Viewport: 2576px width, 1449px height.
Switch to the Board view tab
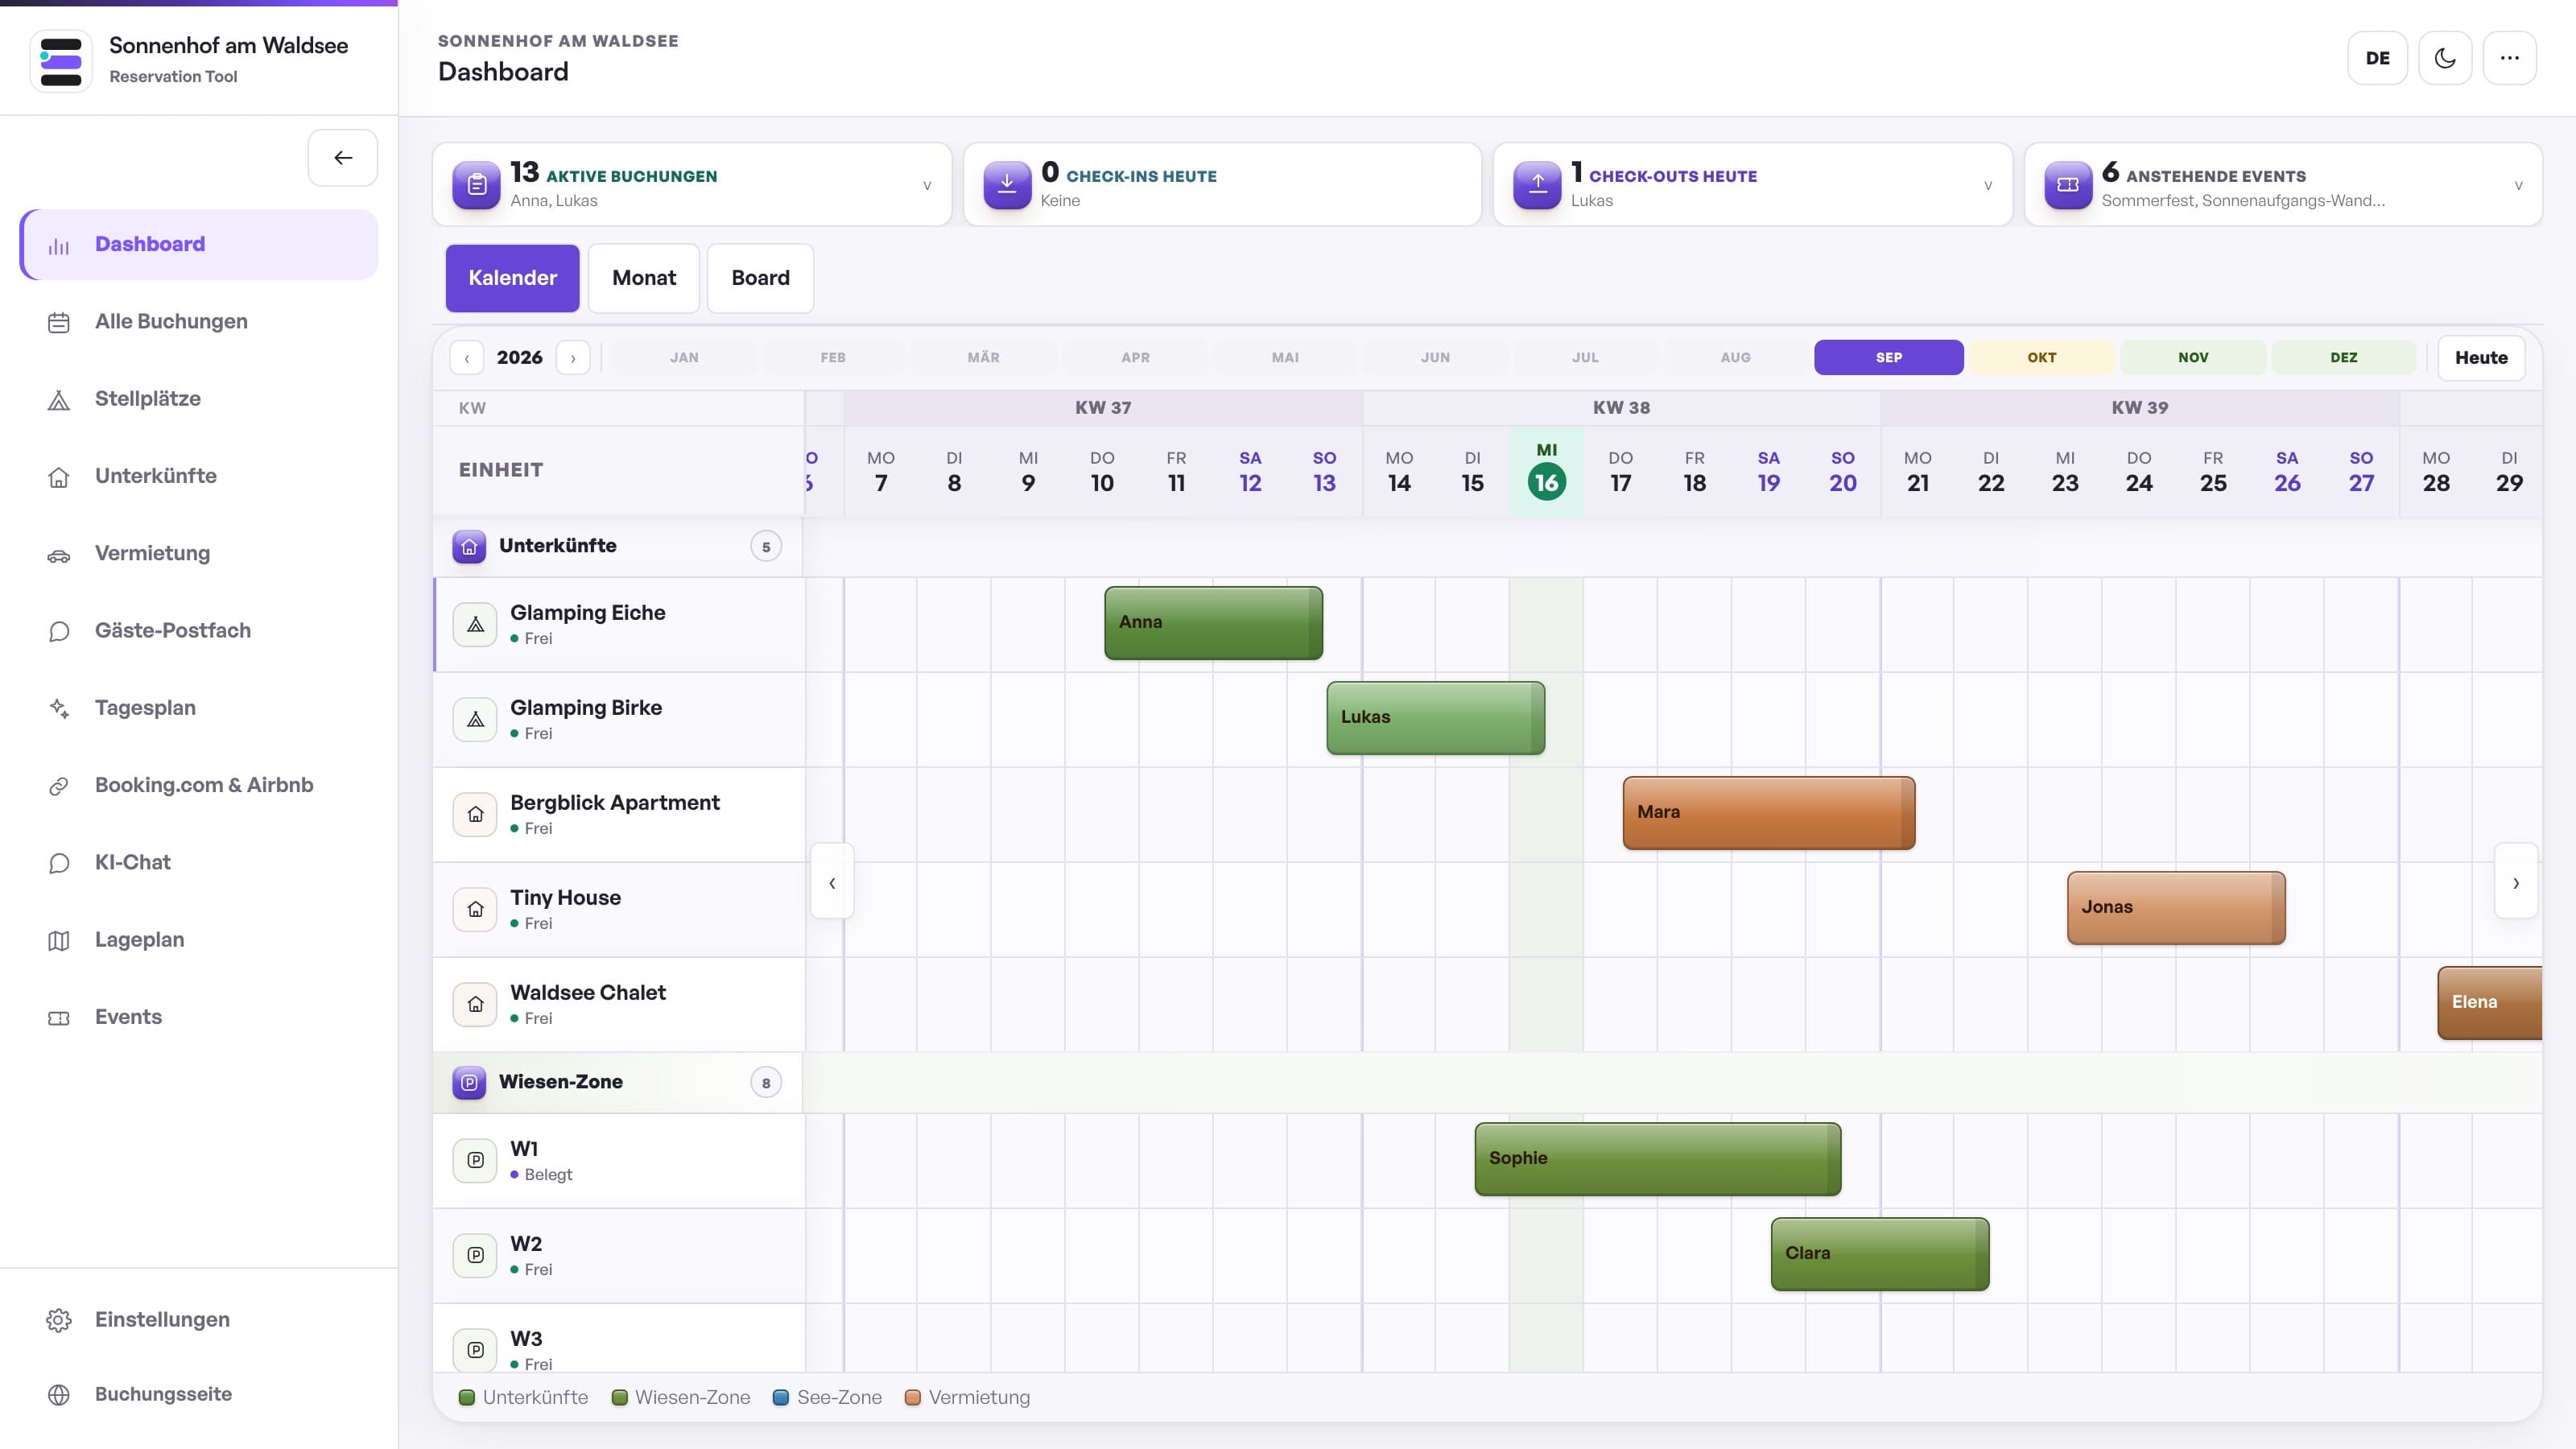[760, 278]
